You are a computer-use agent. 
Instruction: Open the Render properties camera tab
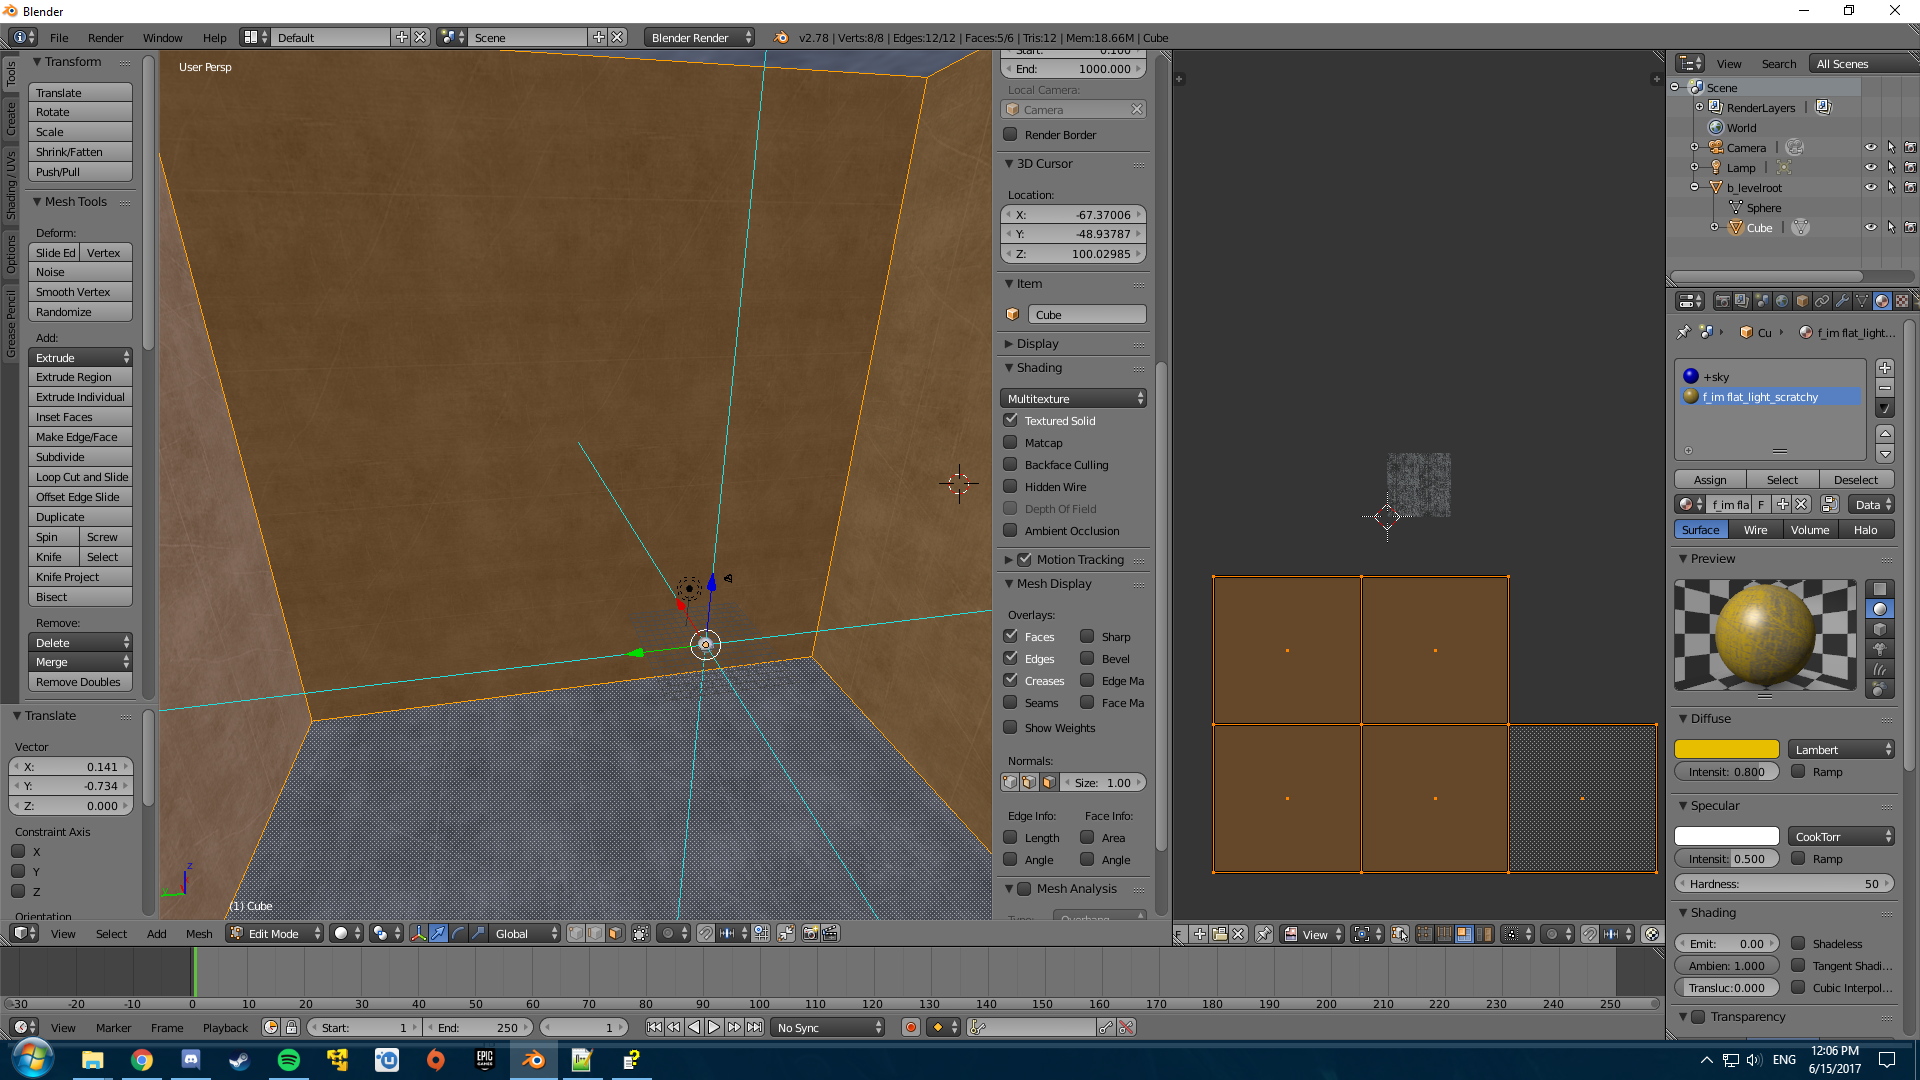click(x=1722, y=301)
